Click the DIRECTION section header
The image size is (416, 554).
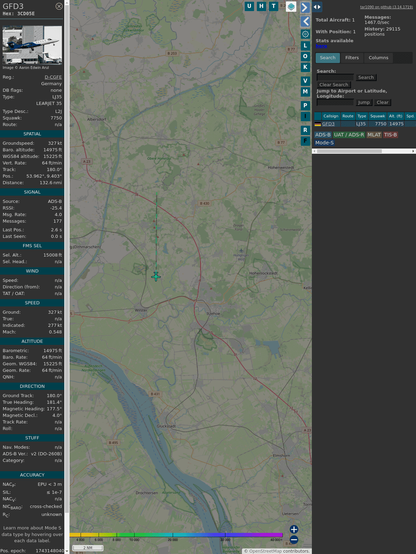point(32,386)
